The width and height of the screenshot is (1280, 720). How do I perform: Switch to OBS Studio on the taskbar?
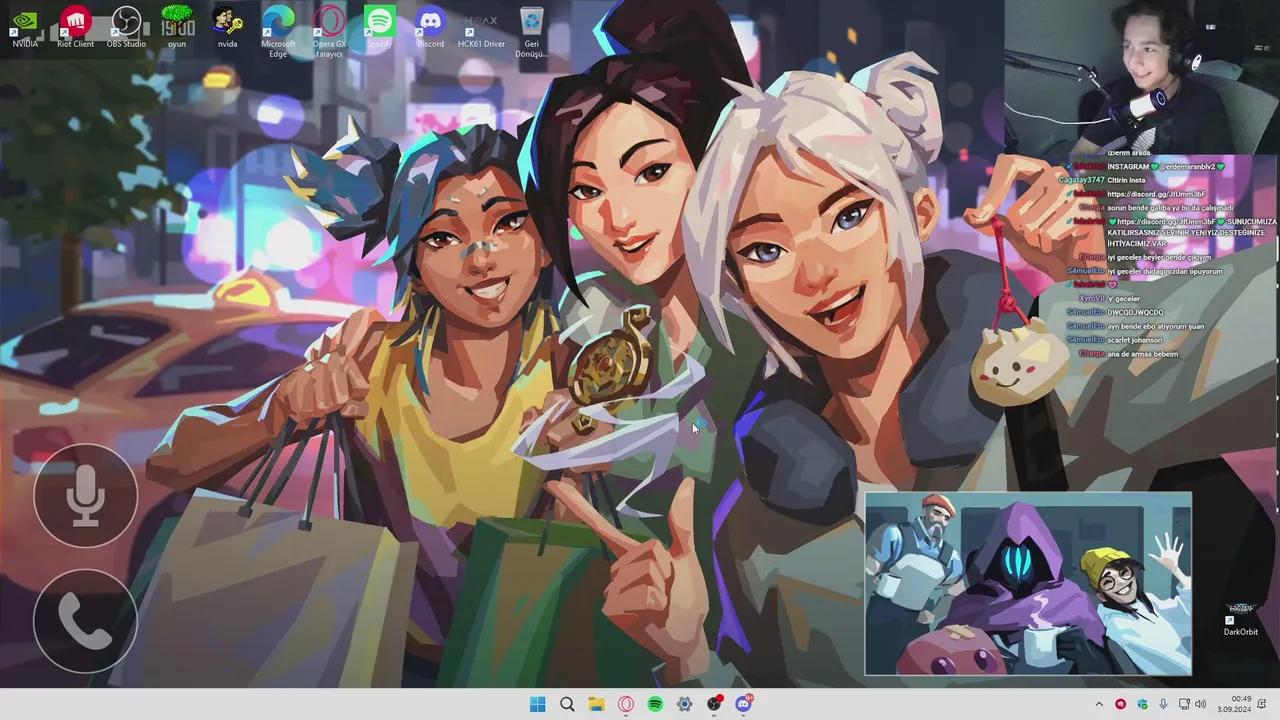(x=714, y=704)
